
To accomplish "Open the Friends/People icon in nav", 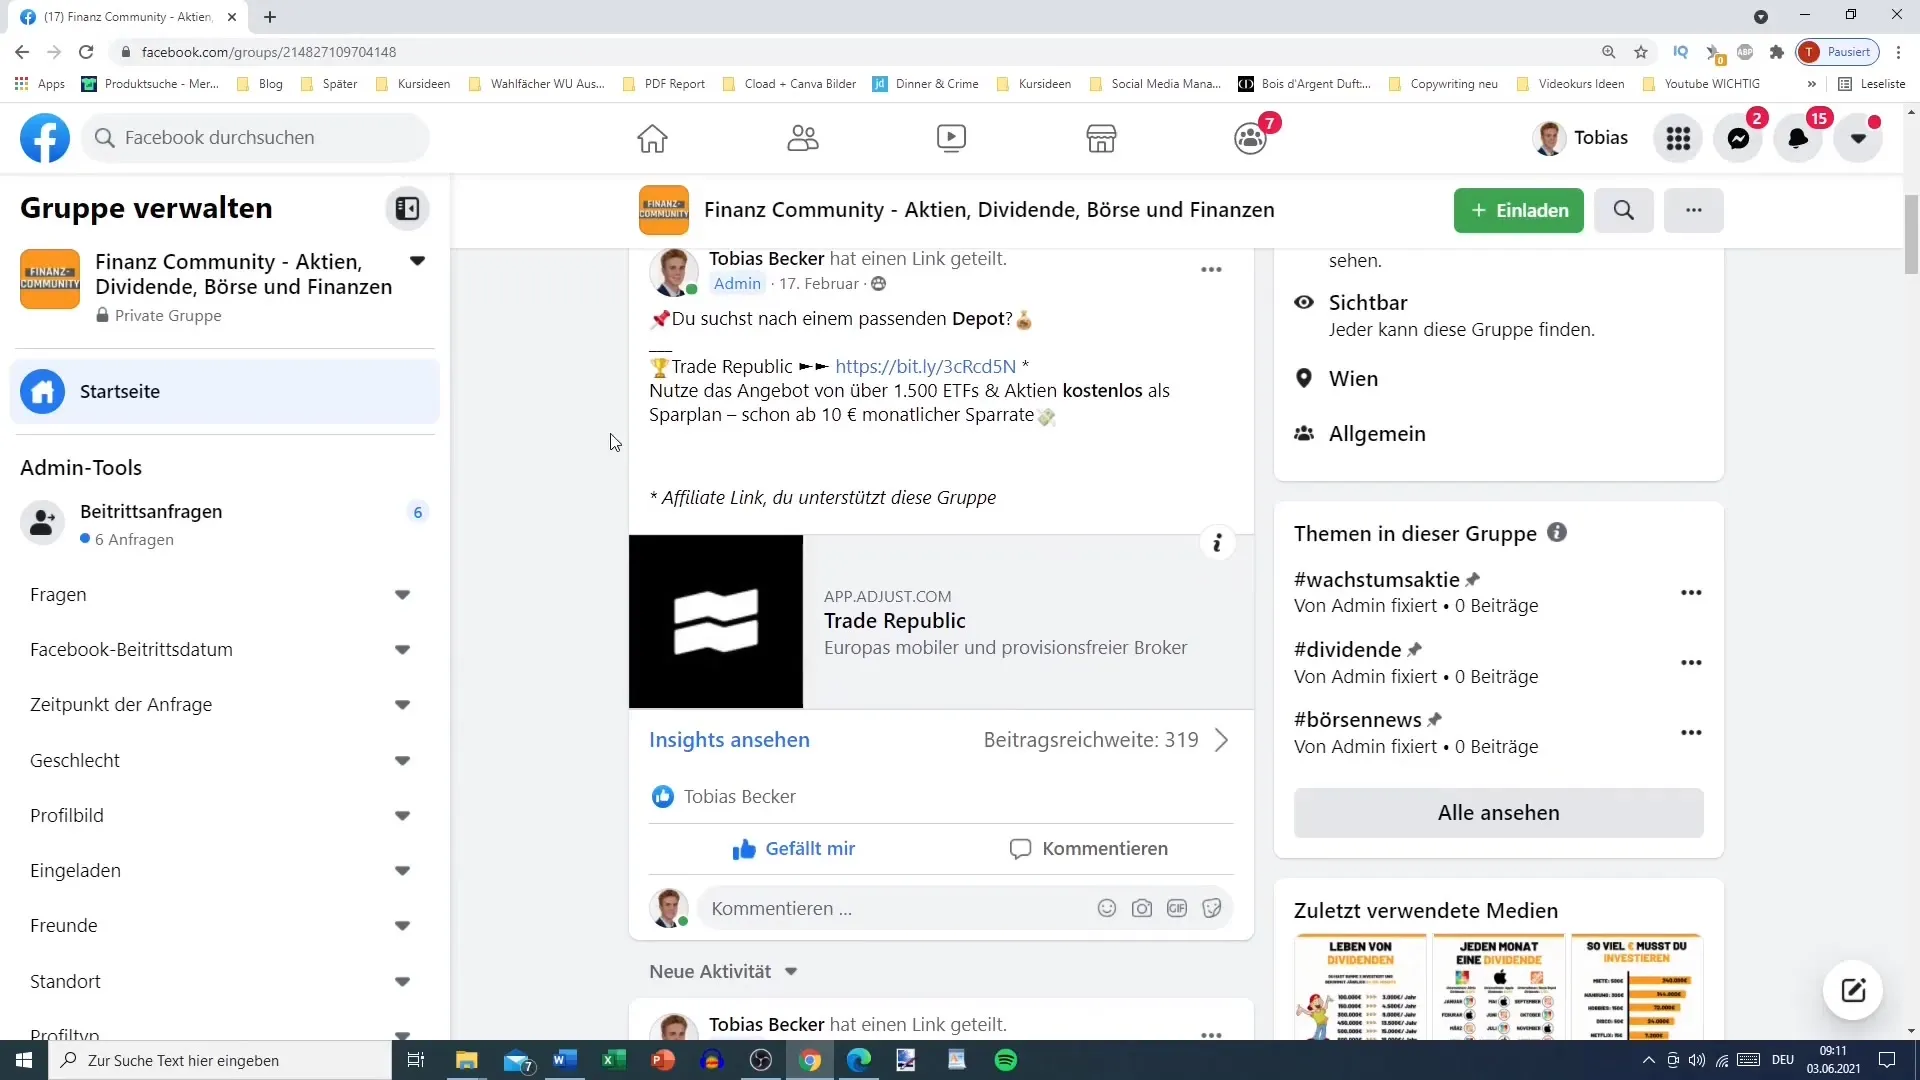I will (802, 137).
